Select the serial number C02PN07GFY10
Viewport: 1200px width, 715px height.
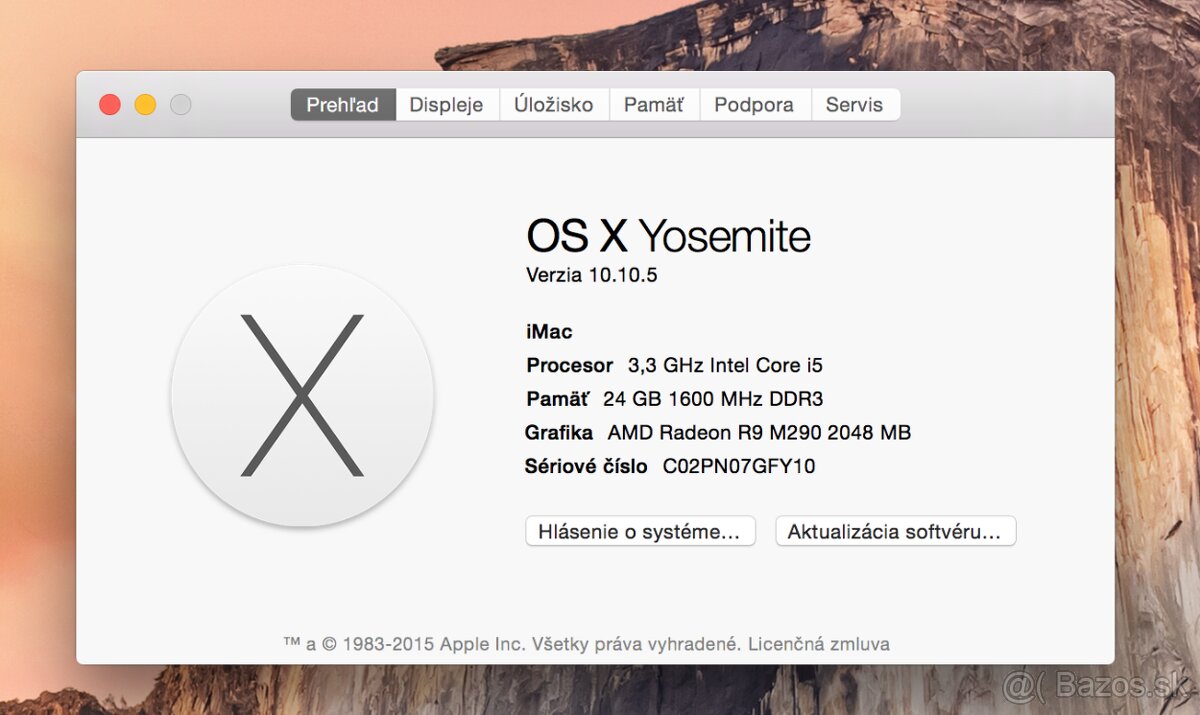(x=739, y=466)
